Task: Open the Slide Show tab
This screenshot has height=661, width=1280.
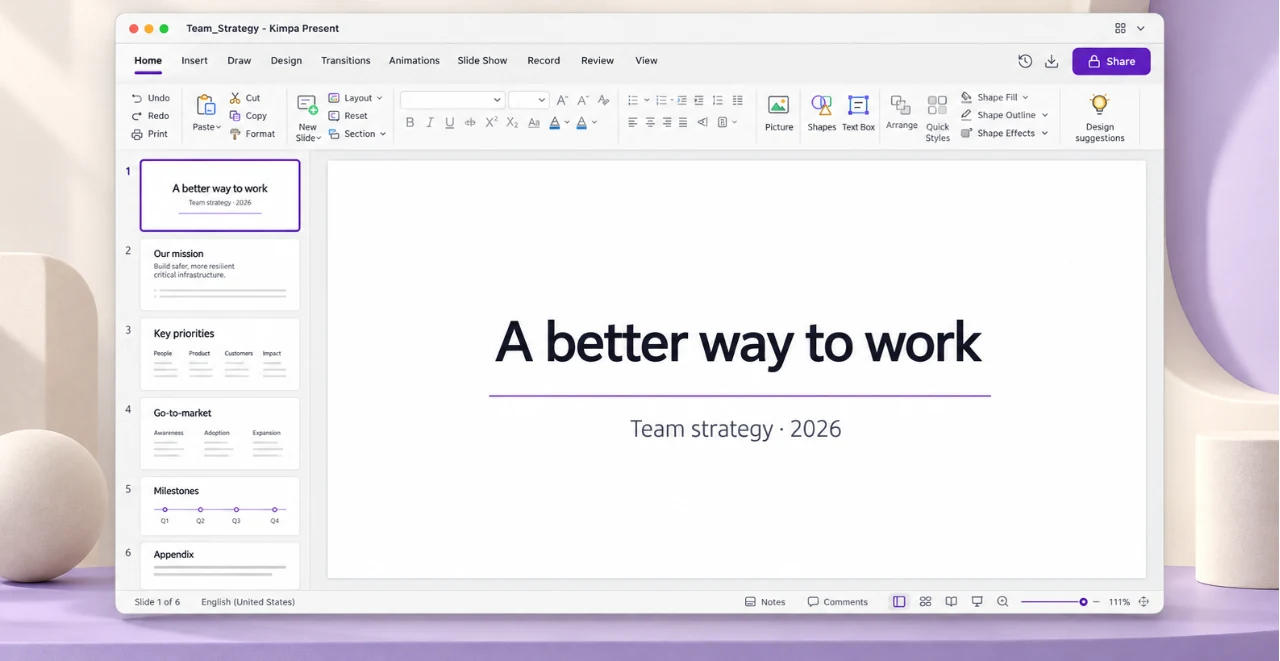Action: pos(482,61)
